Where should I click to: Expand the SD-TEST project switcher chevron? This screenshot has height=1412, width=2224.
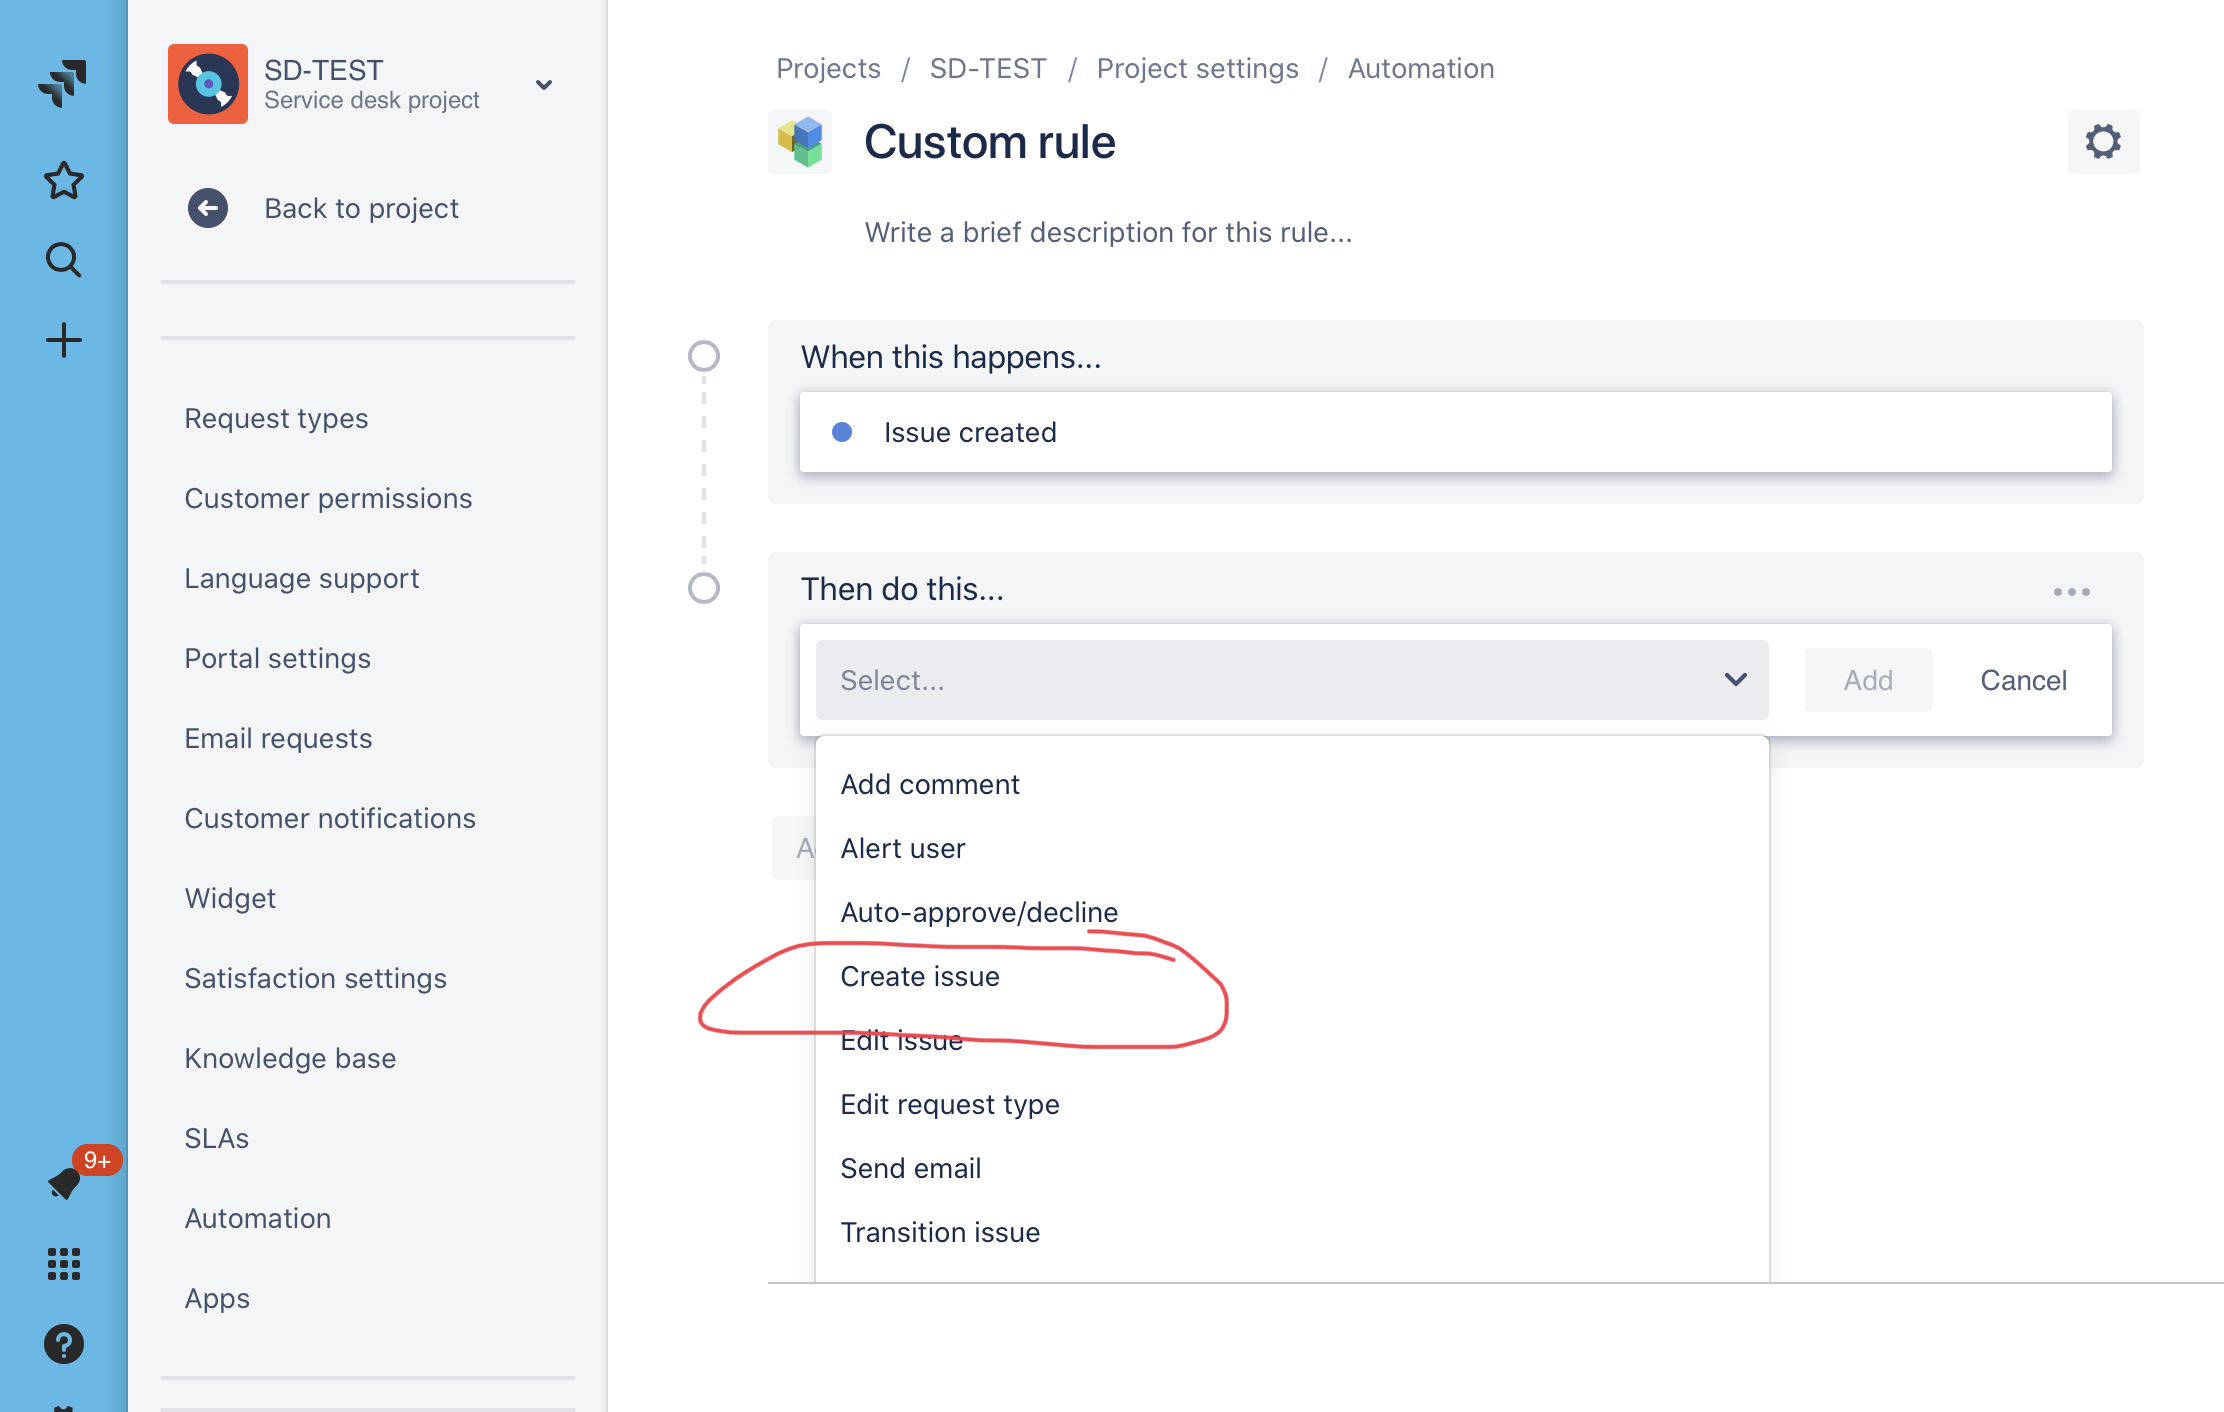click(544, 85)
